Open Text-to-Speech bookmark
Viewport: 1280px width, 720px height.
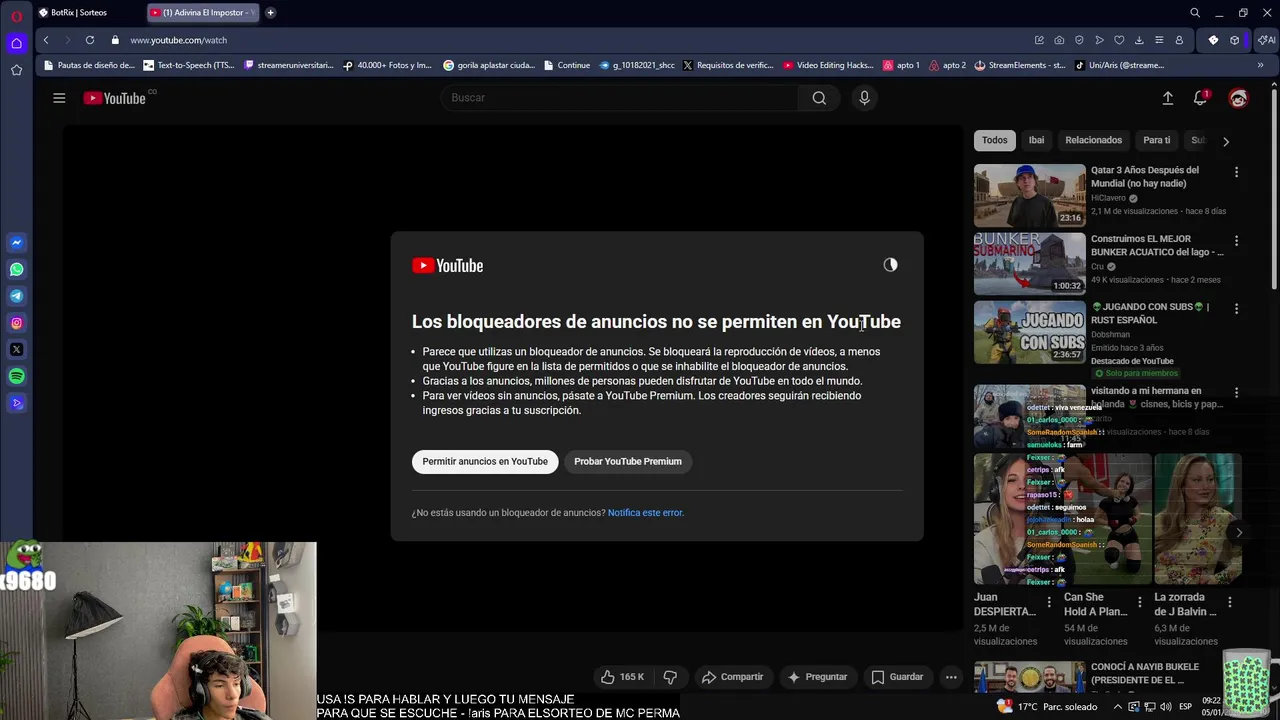(x=189, y=65)
